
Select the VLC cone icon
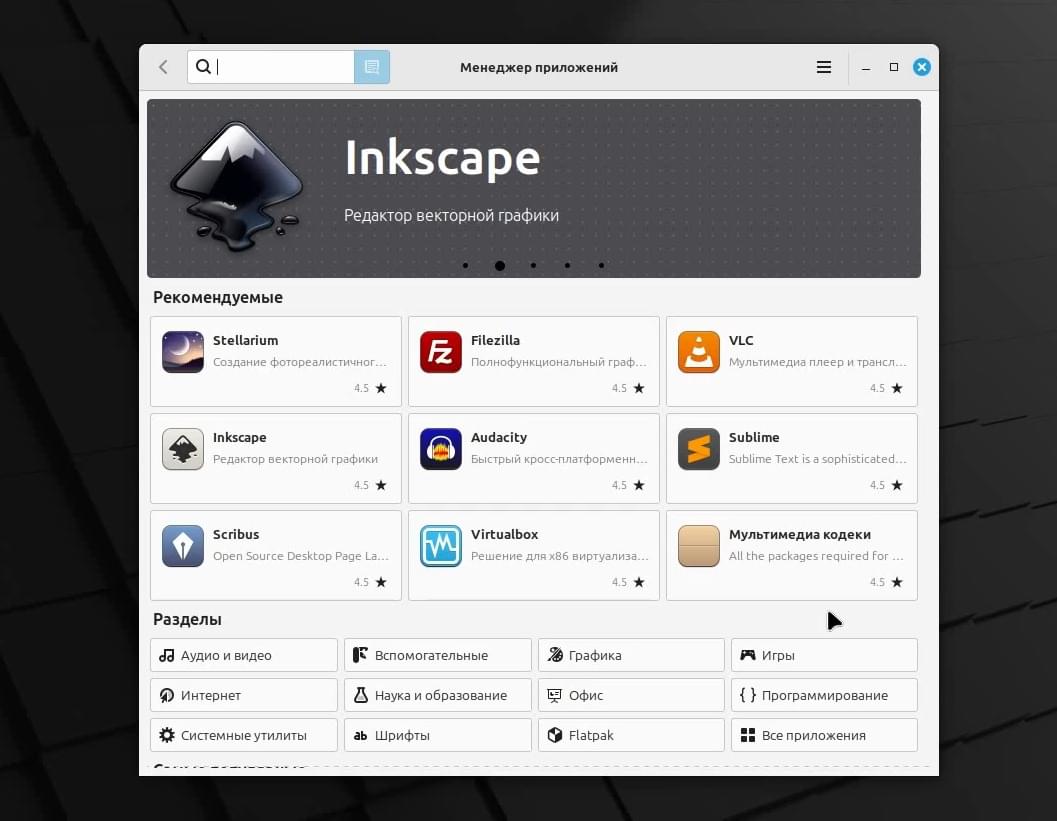pyautogui.click(x=698, y=352)
